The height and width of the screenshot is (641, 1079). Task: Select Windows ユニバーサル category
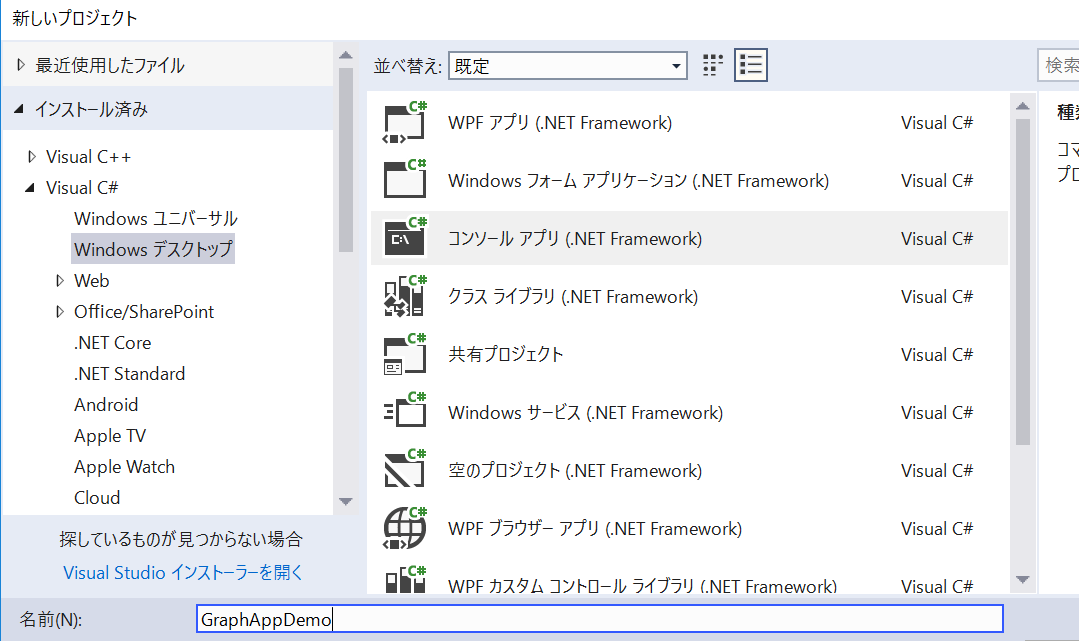(156, 218)
